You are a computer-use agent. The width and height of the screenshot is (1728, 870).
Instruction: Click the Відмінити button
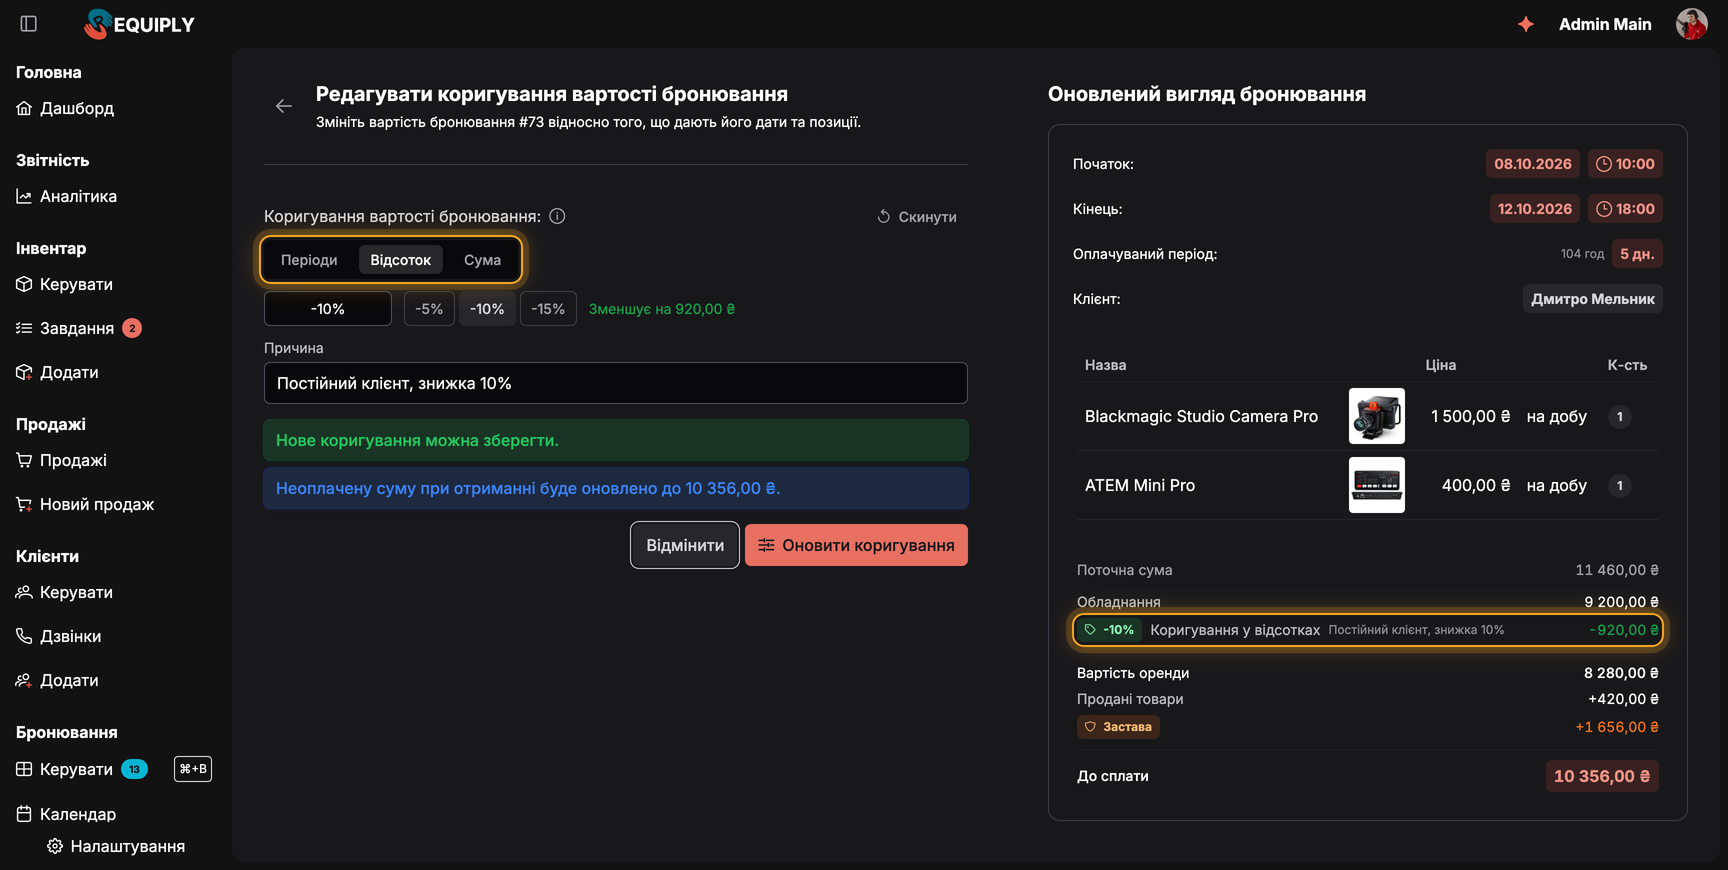tap(685, 545)
